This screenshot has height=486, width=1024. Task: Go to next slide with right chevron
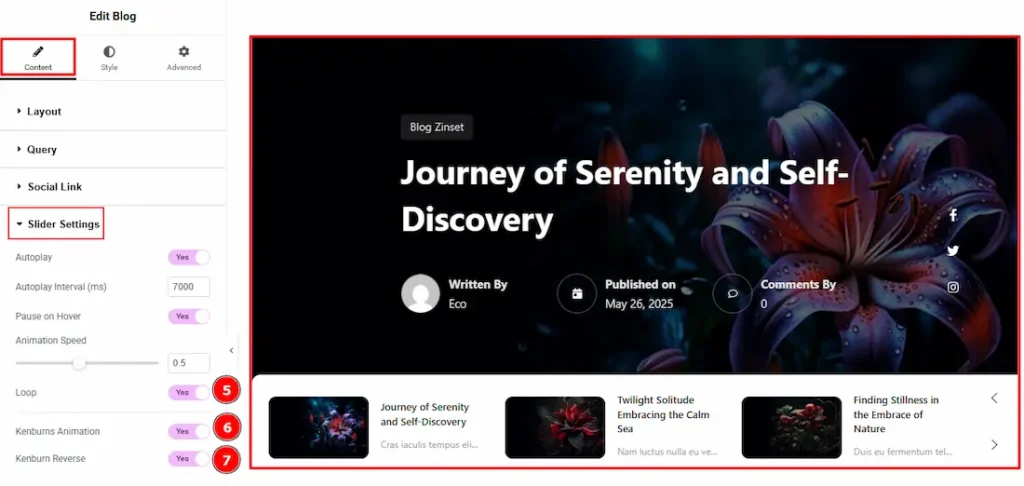click(x=994, y=445)
